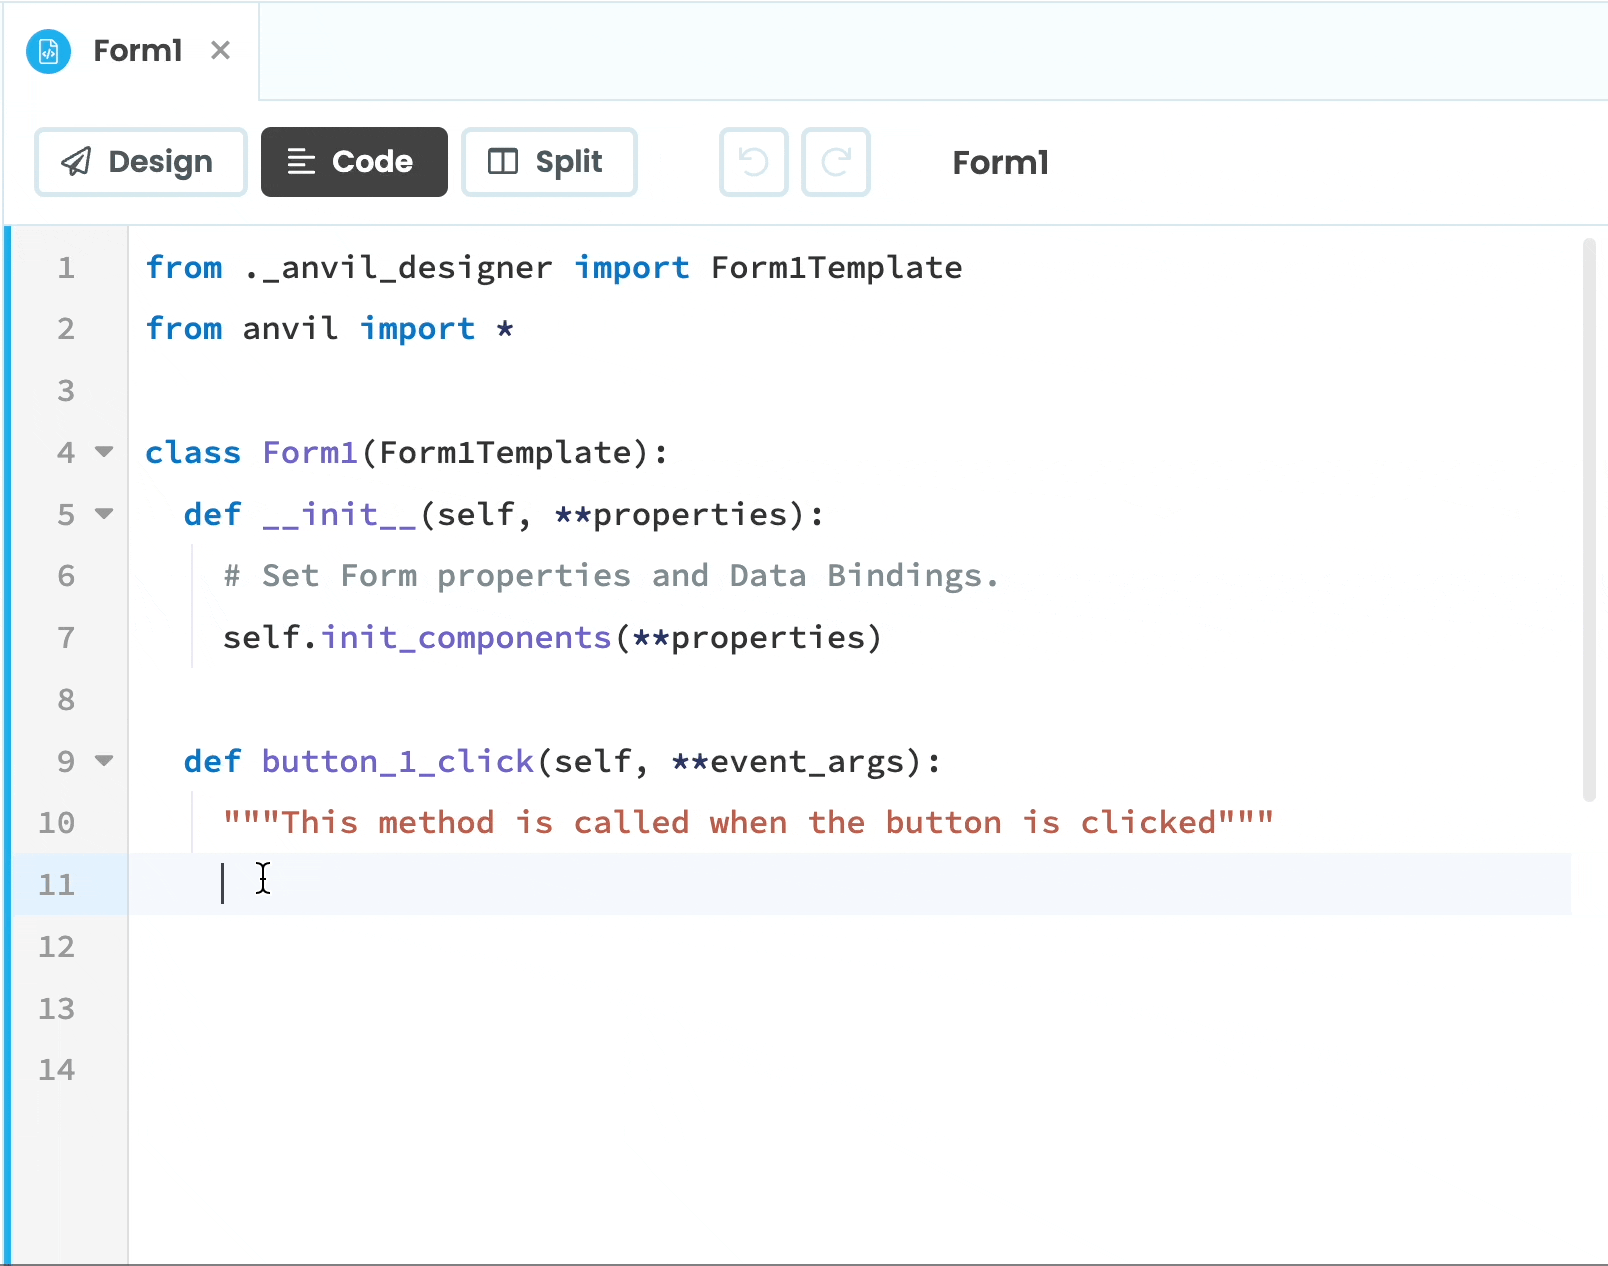Image resolution: width=1608 pixels, height=1266 pixels.
Task: Close the Form1 tab
Action: coord(220,50)
